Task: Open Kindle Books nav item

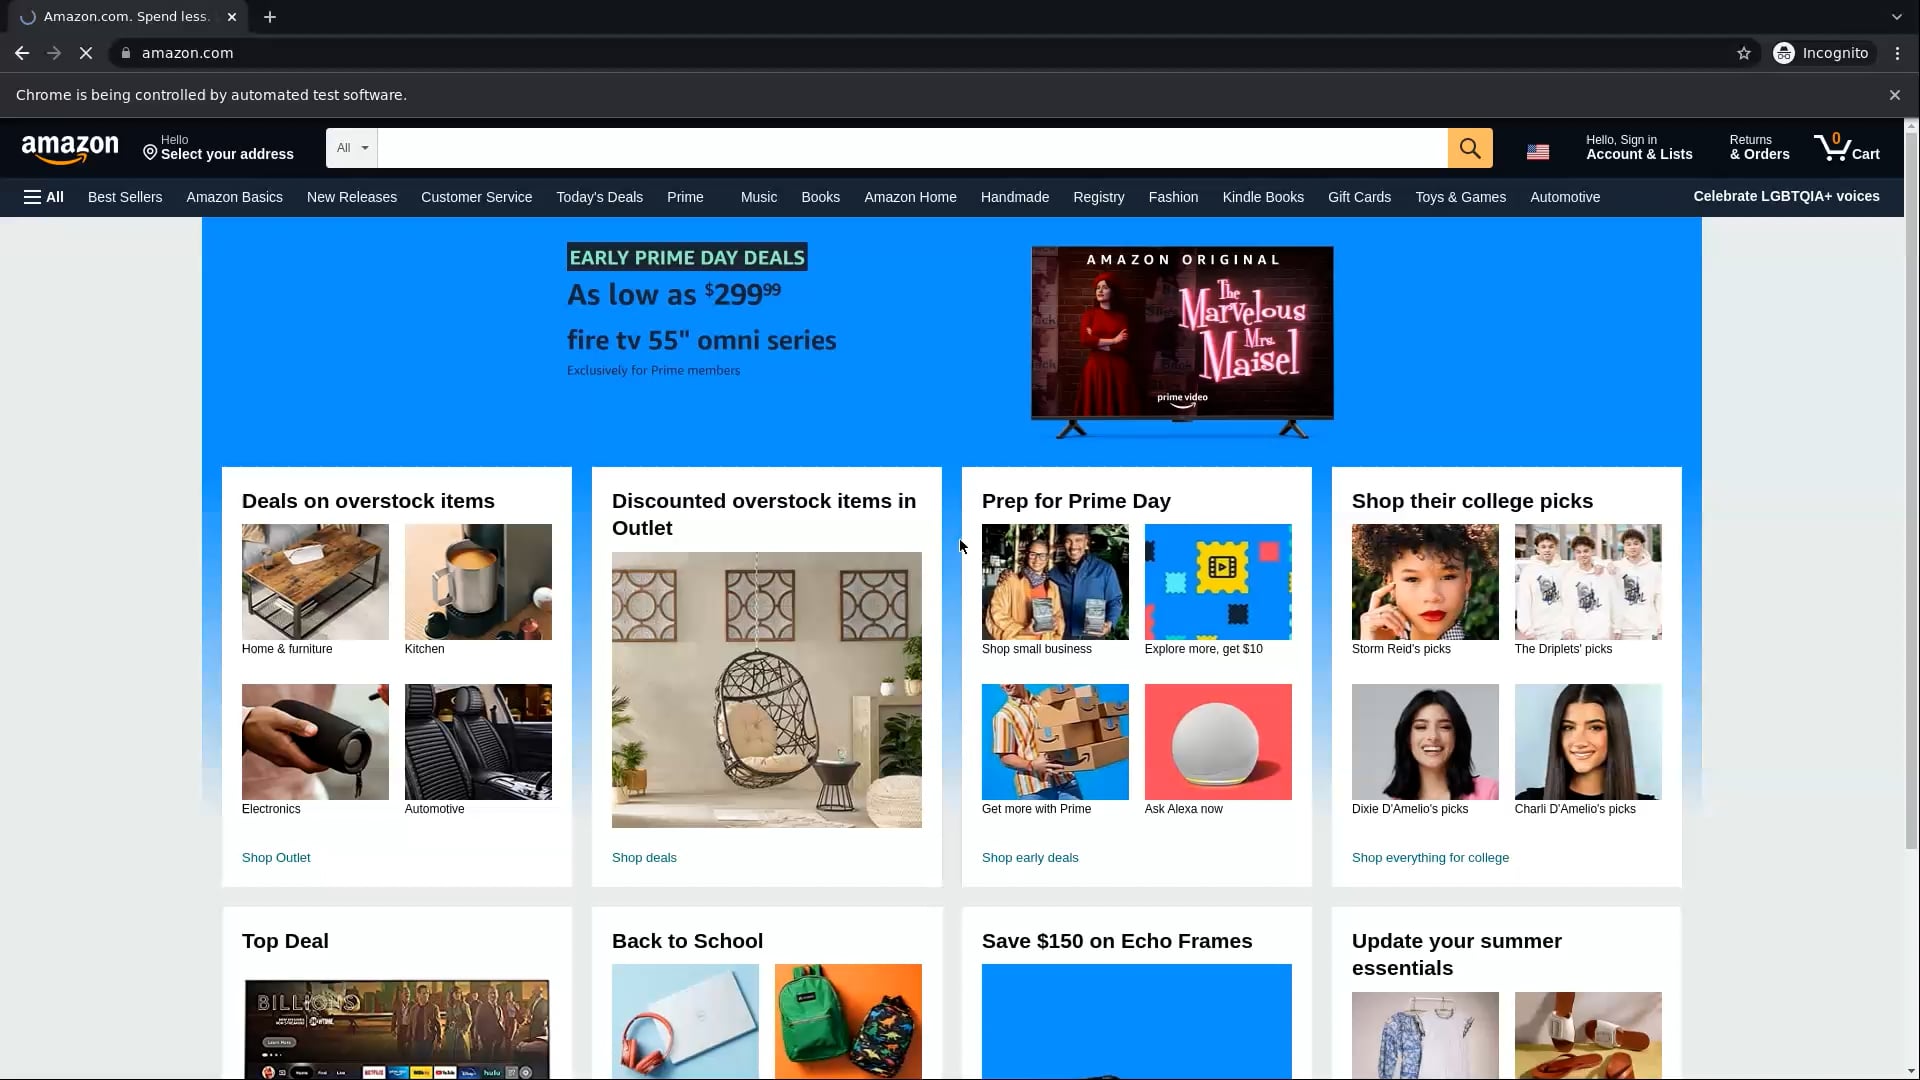Action: pyautogui.click(x=1263, y=197)
